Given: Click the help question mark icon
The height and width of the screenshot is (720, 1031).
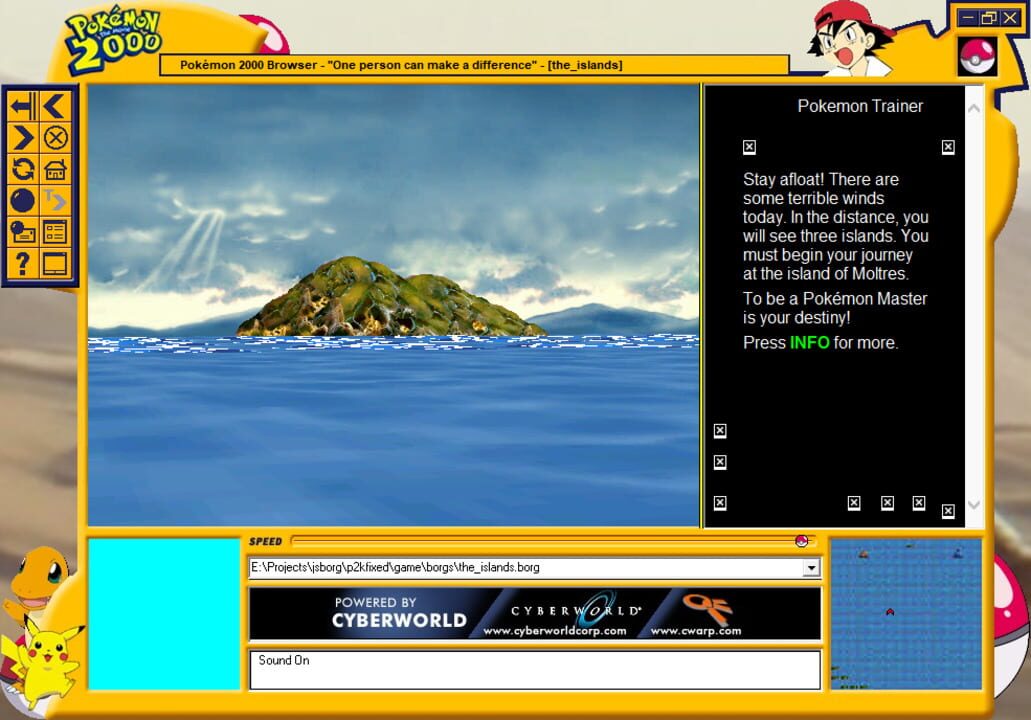Looking at the screenshot, I should 25,263.
